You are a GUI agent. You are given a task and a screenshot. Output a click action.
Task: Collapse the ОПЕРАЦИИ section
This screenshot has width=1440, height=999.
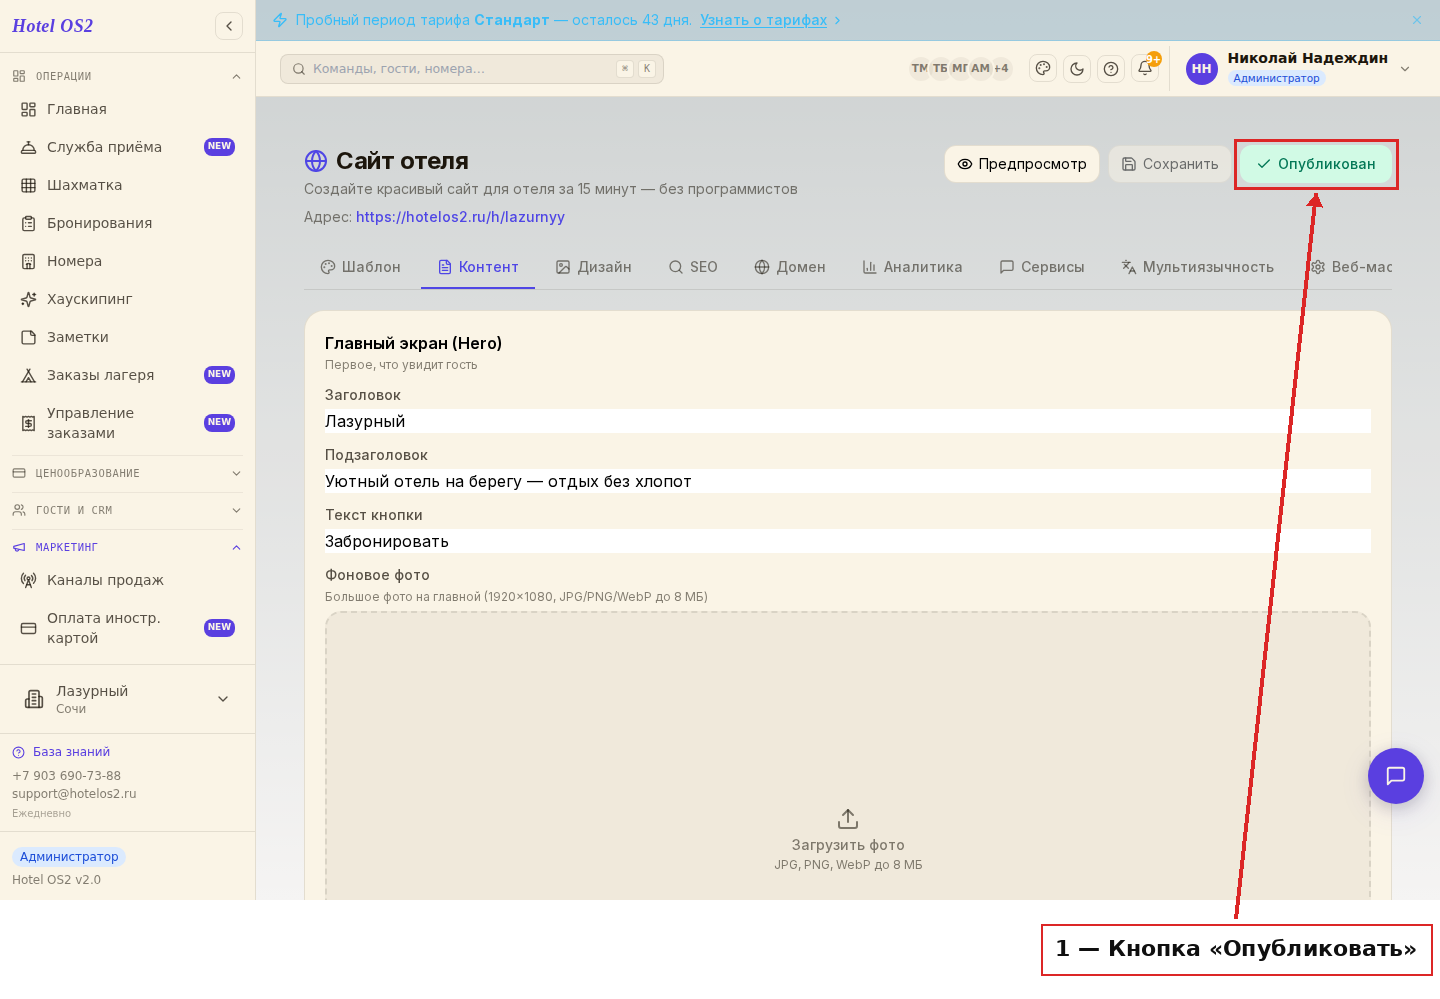[127, 76]
